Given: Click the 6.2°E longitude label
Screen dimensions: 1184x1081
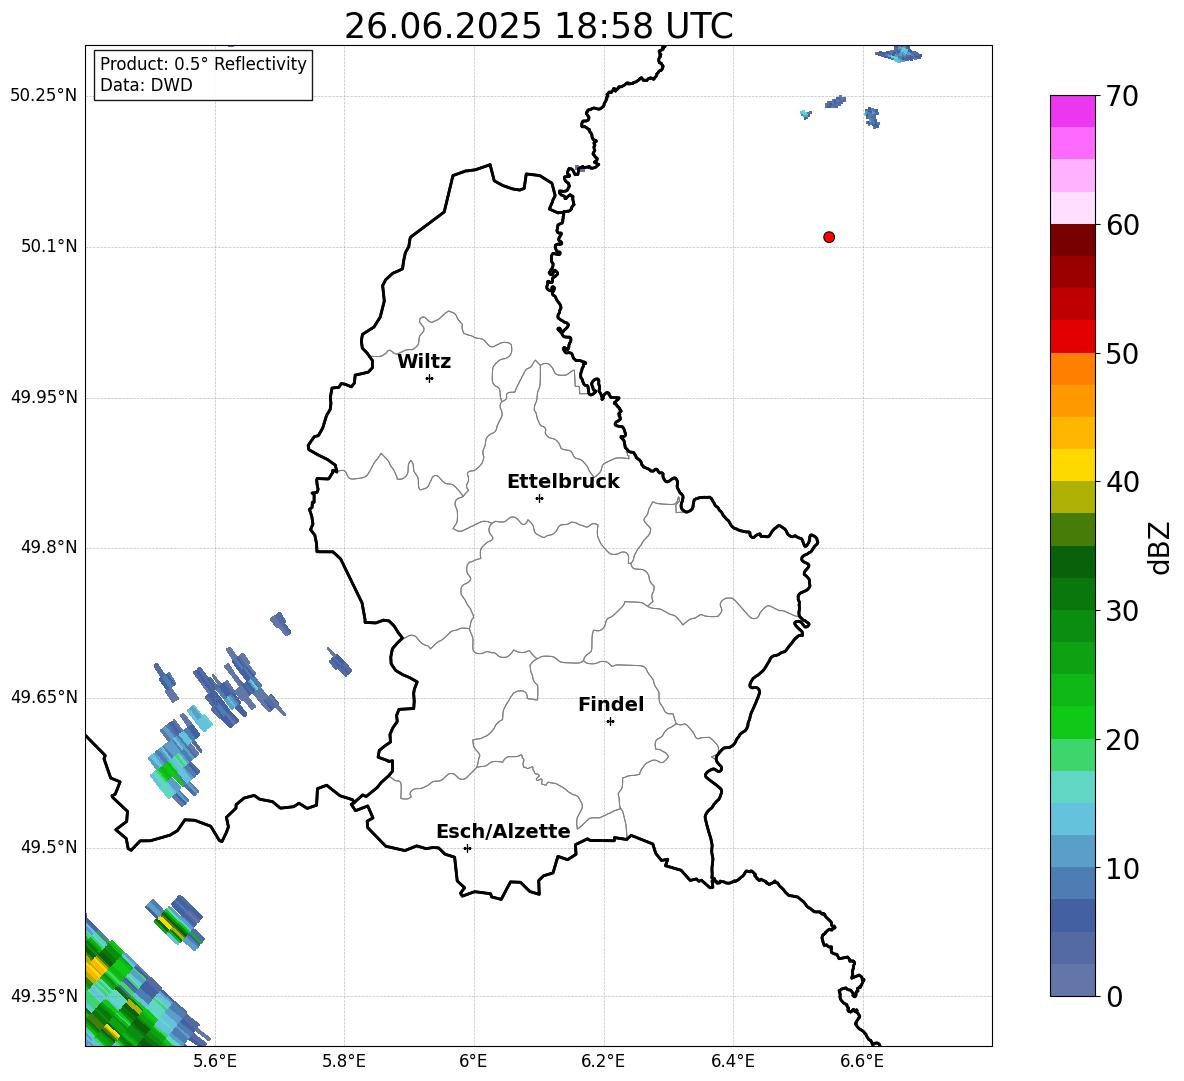Looking at the screenshot, I should tap(603, 1061).
